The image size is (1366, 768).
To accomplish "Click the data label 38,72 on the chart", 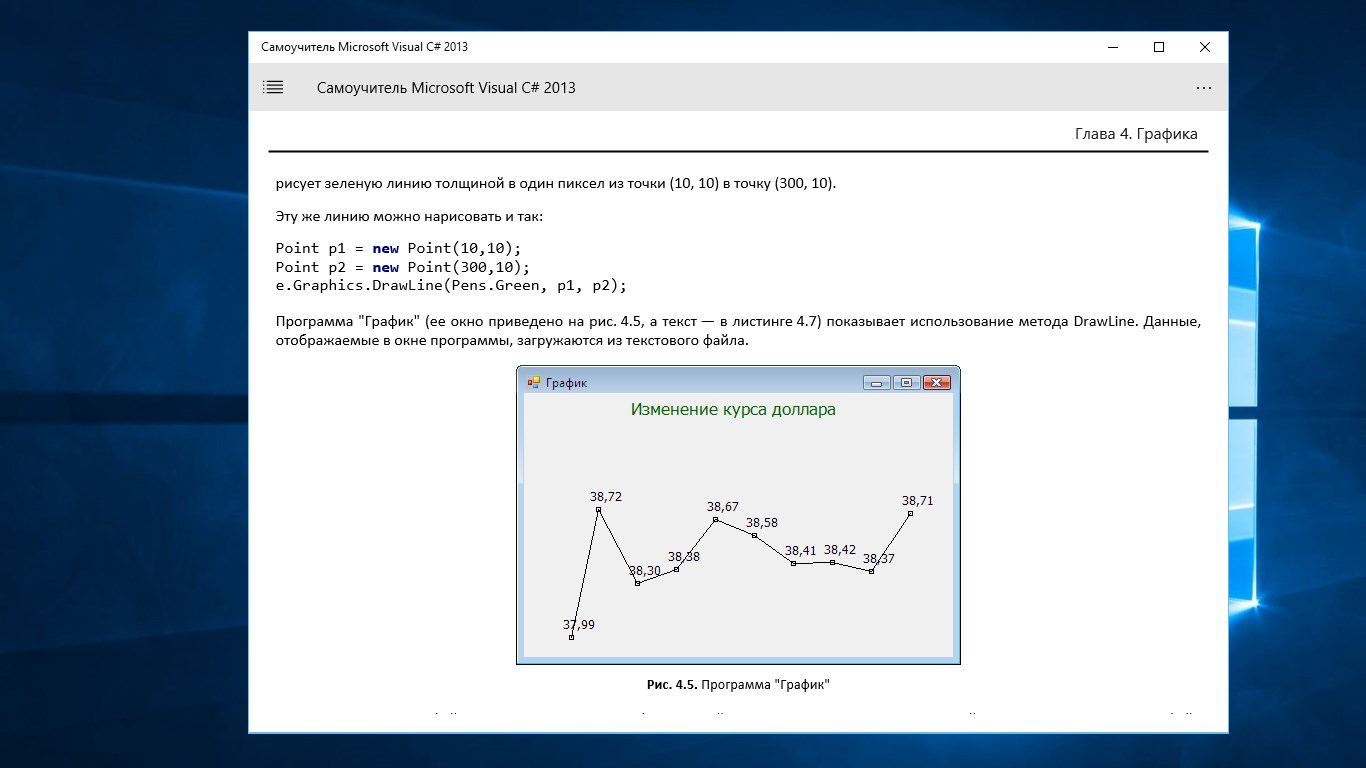I will click(606, 496).
